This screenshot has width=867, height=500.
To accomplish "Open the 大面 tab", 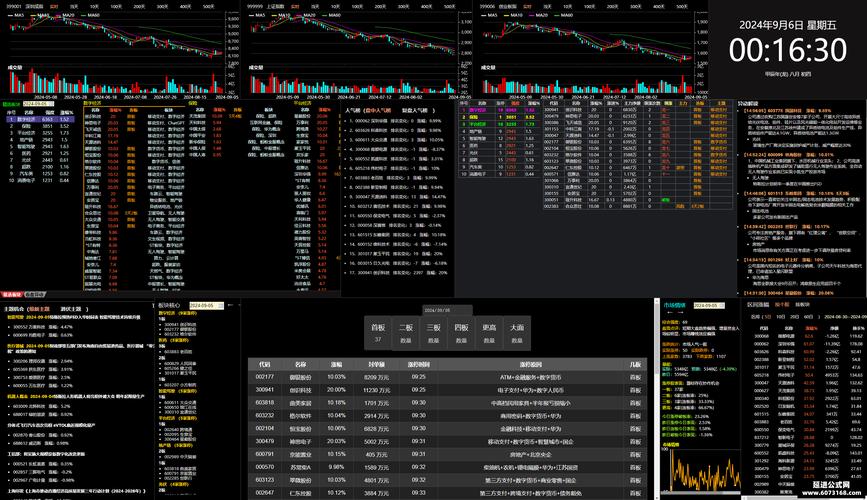I will [516, 332].
